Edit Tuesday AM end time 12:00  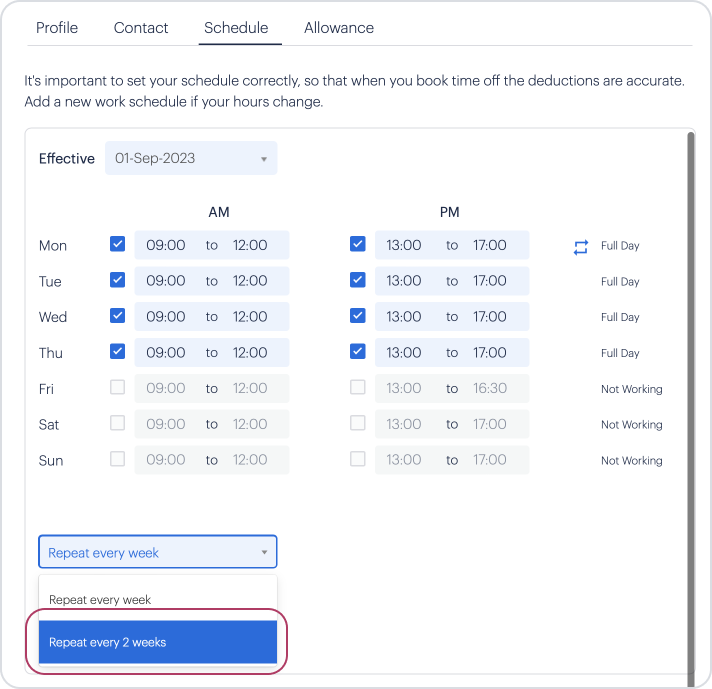(250, 281)
